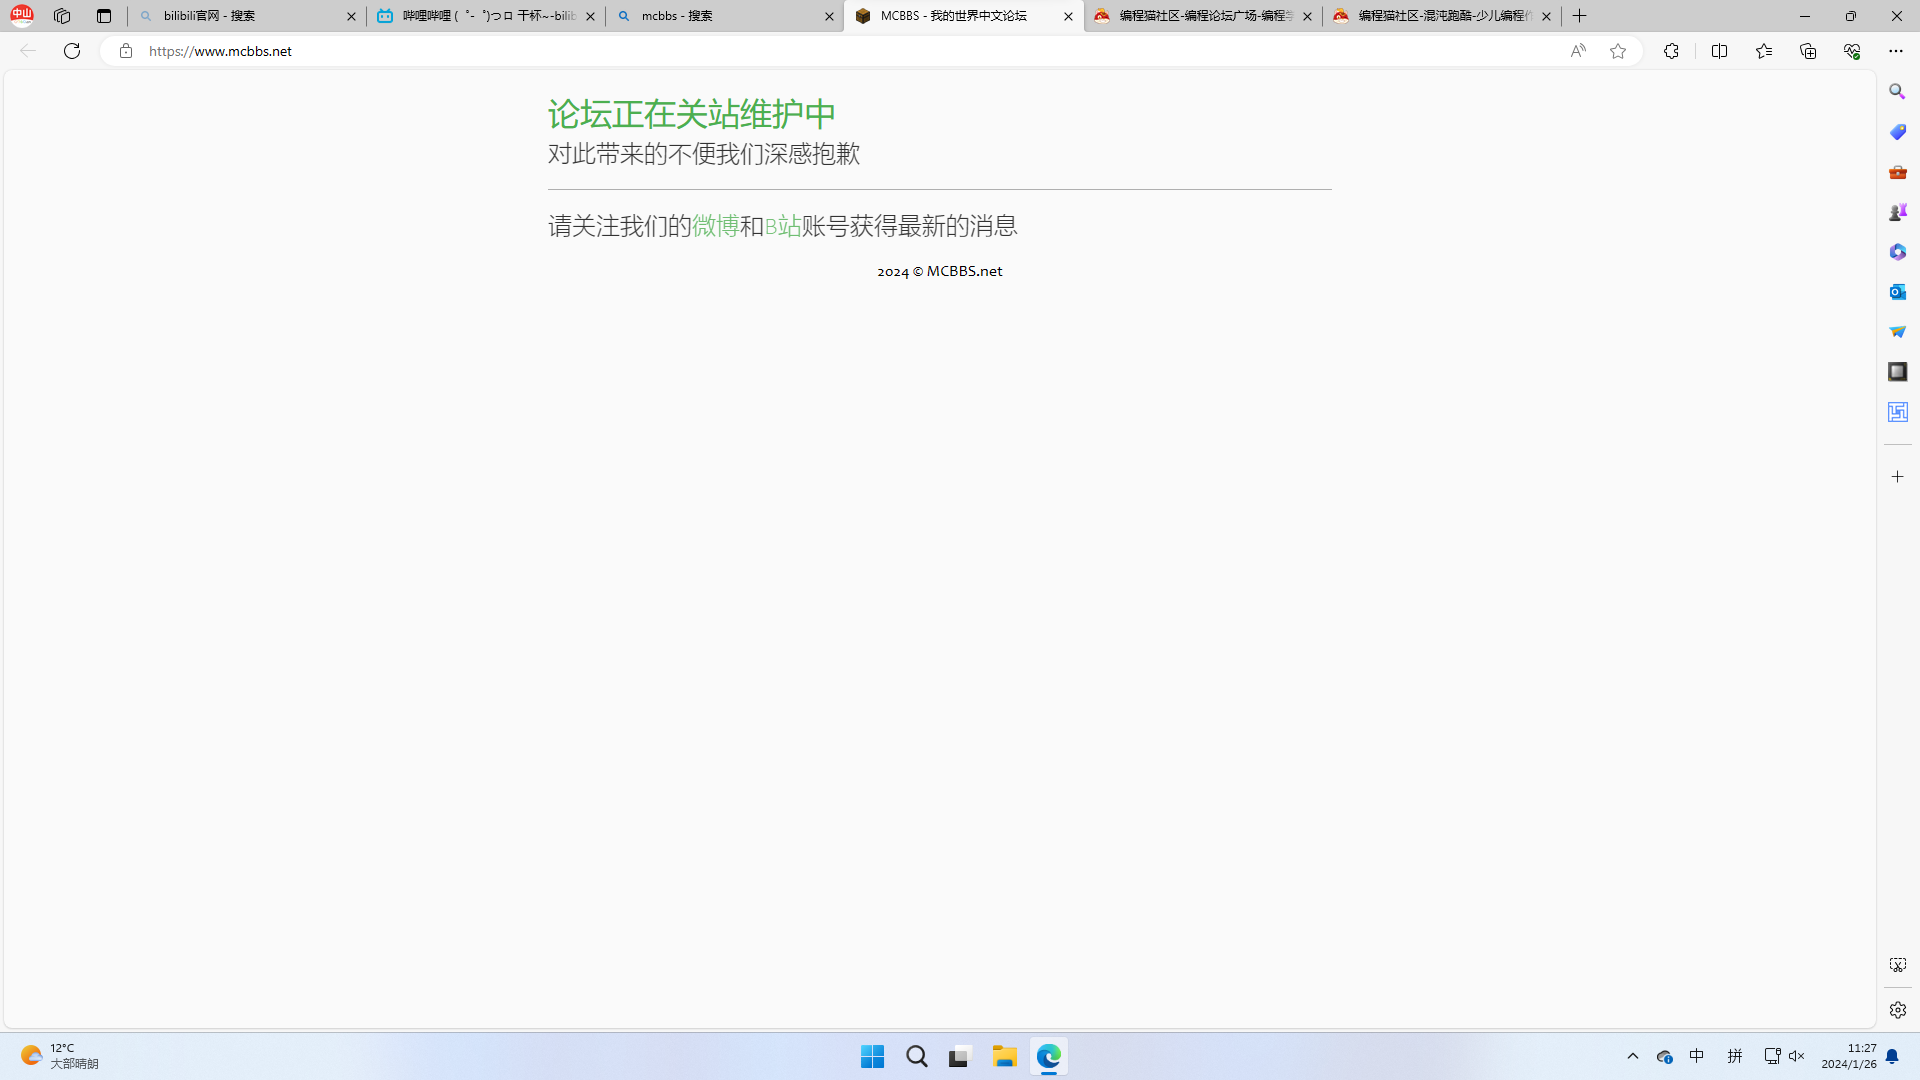Switch to the mcbbs - 搜索 tab
This screenshot has width=1920, height=1080.
pyautogui.click(x=725, y=16)
